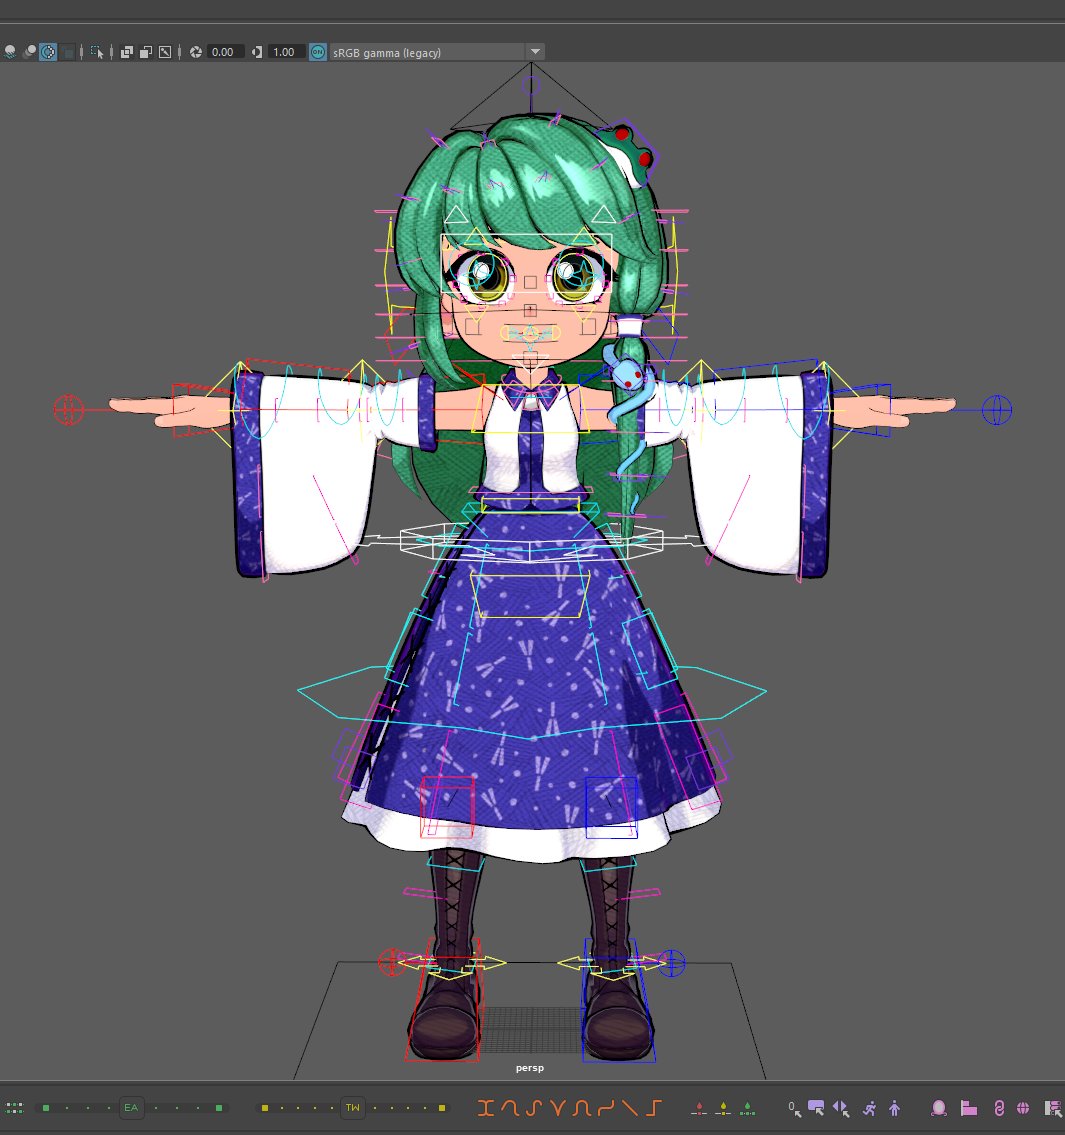The height and width of the screenshot is (1135, 1065).
Task: Select the blue circle foot control
Action: pos(671,963)
